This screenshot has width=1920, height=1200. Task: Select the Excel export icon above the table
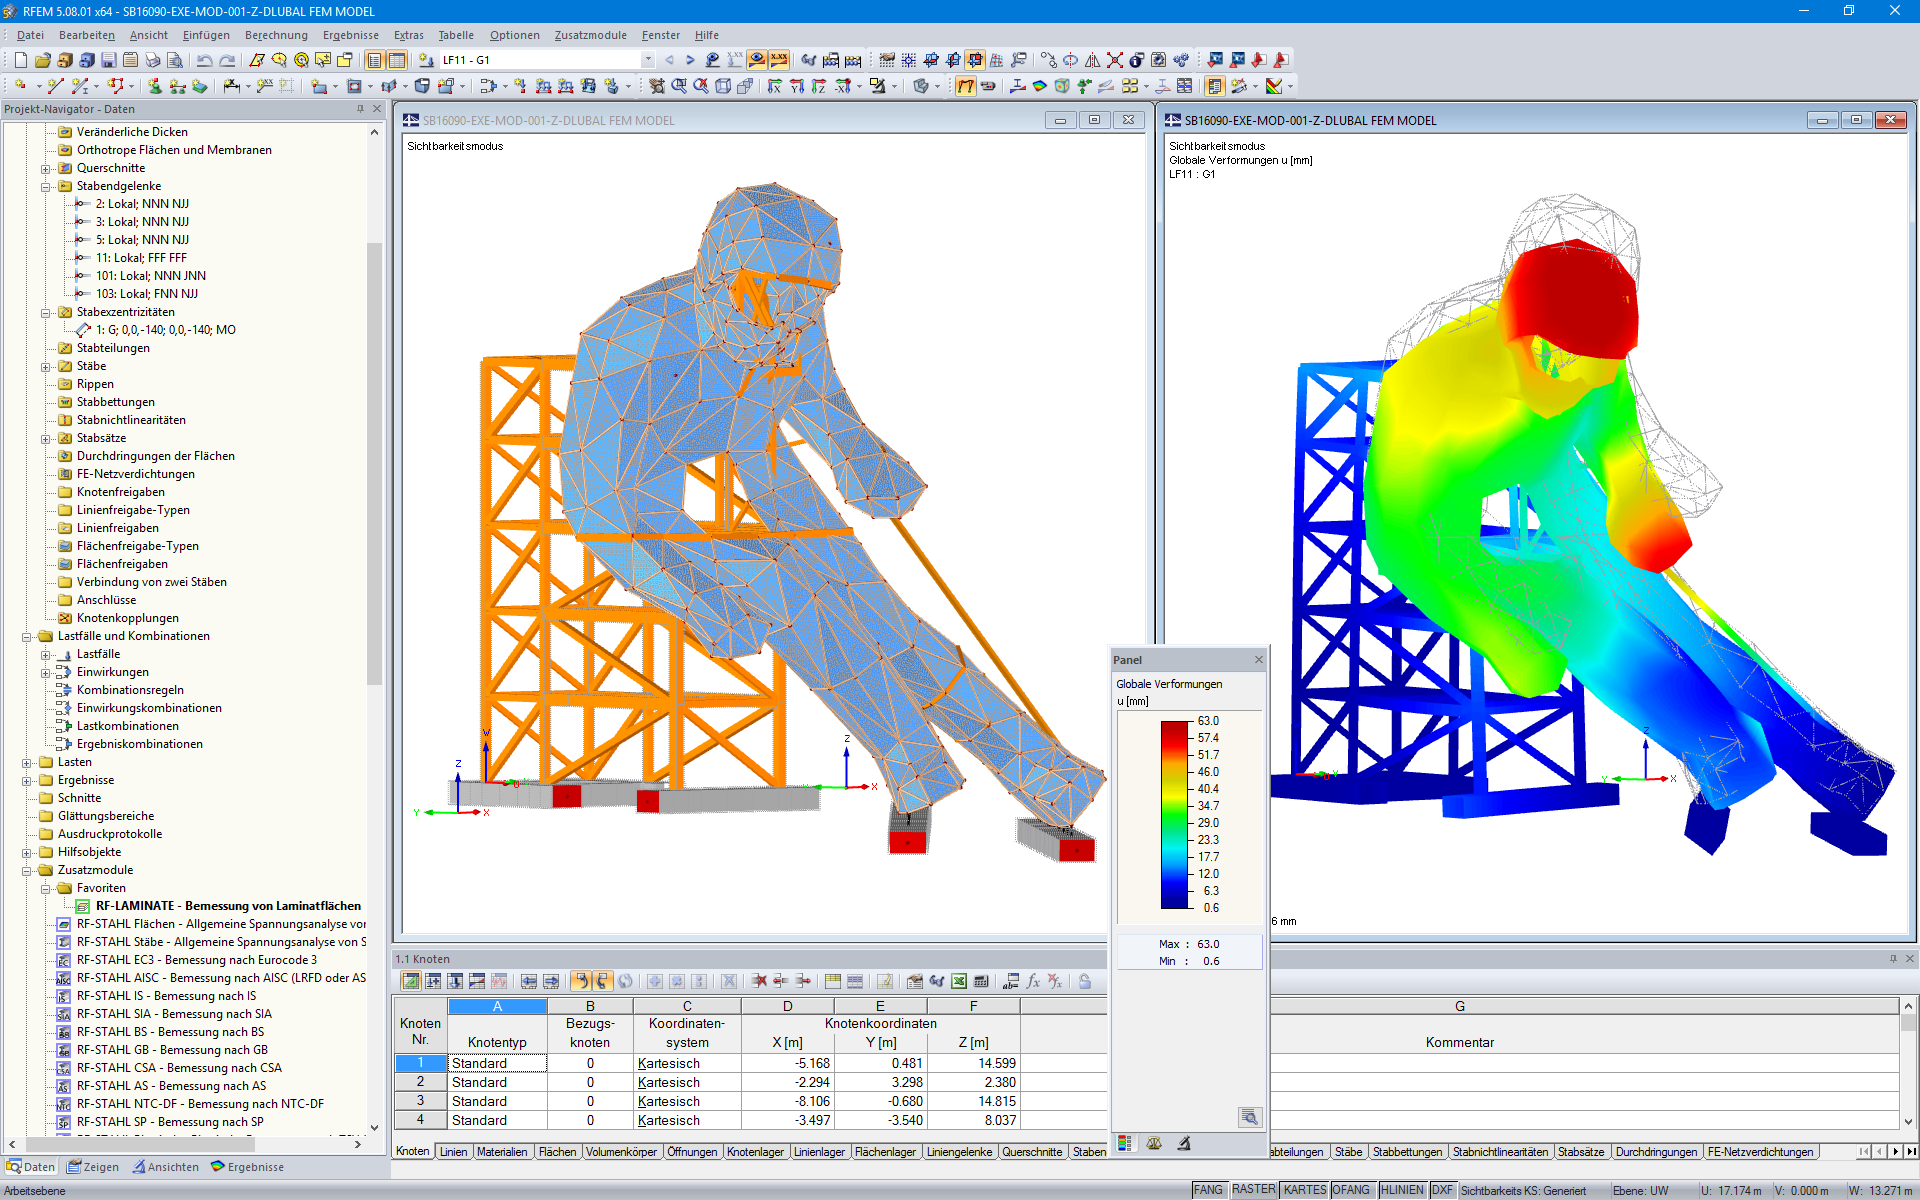coord(959,982)
